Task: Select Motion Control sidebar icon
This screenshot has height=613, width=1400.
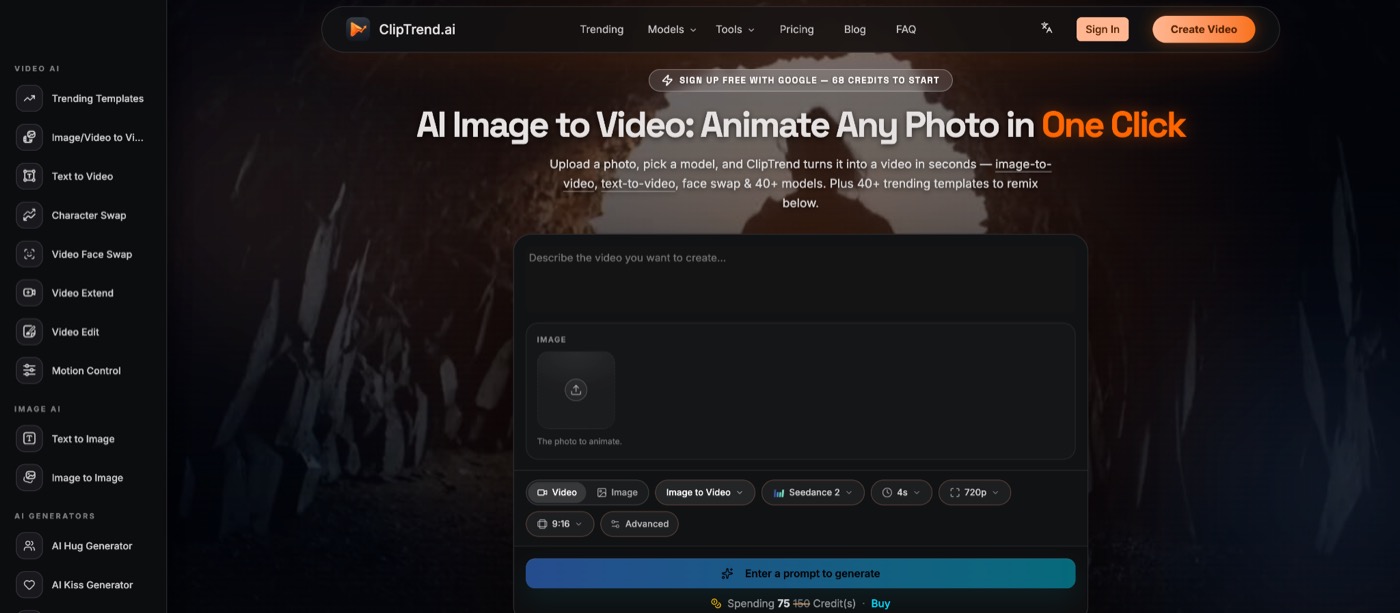Action: pos(29,371)
